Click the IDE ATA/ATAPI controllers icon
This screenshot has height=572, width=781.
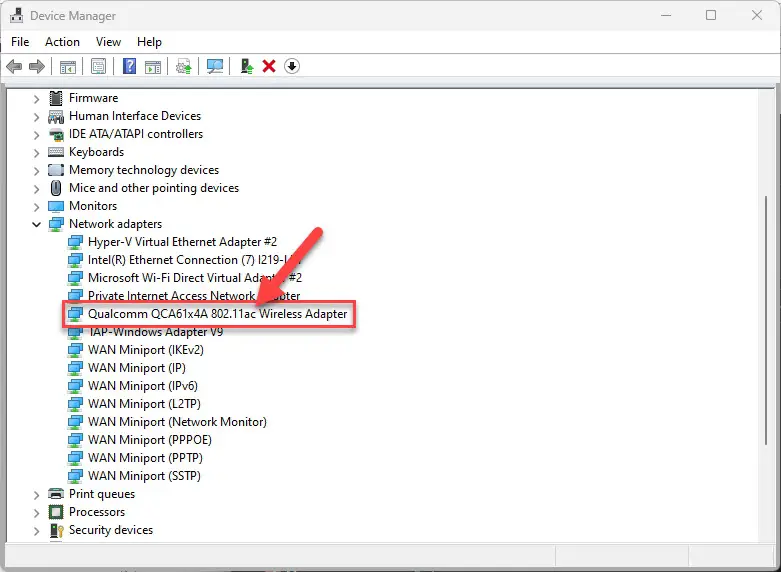point(56,134)
